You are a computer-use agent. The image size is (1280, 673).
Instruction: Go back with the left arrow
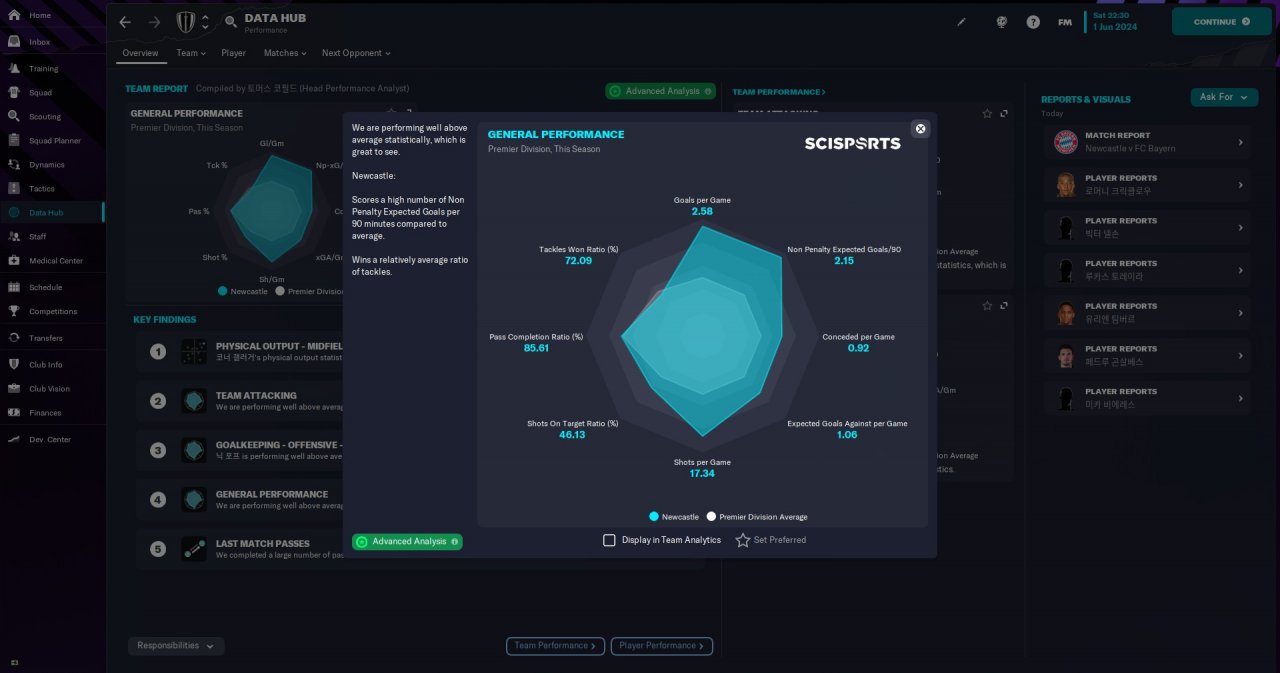(125, 22)
